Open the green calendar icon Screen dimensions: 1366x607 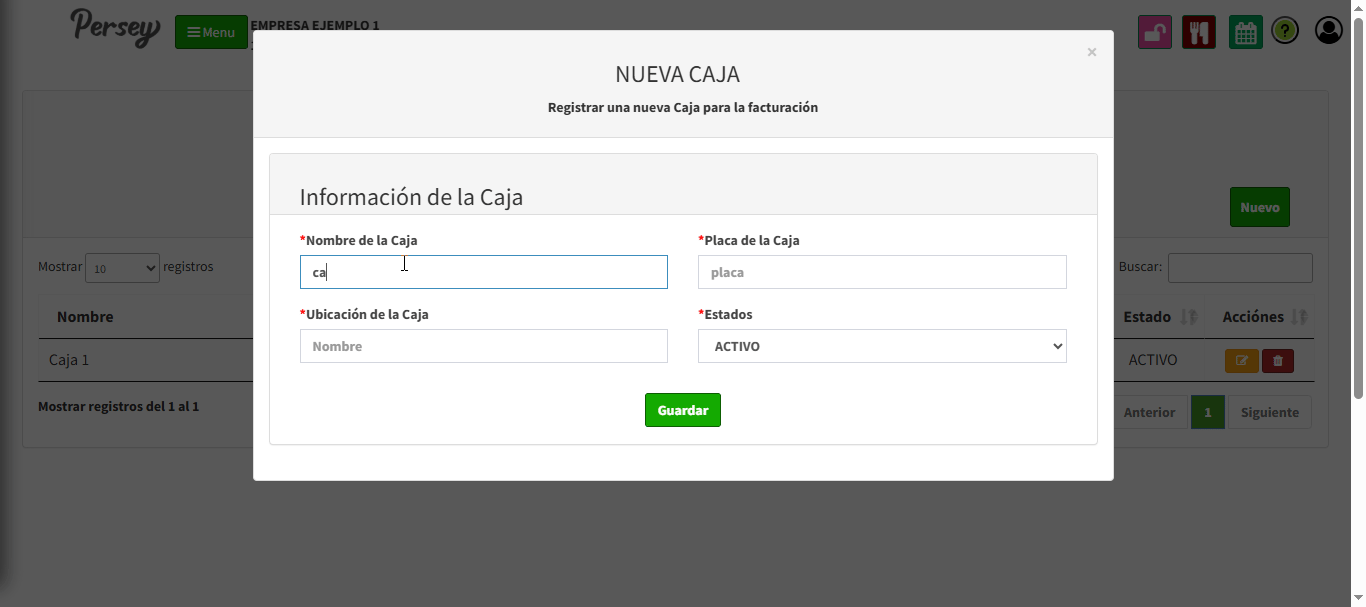click(x=1245, y=32)
